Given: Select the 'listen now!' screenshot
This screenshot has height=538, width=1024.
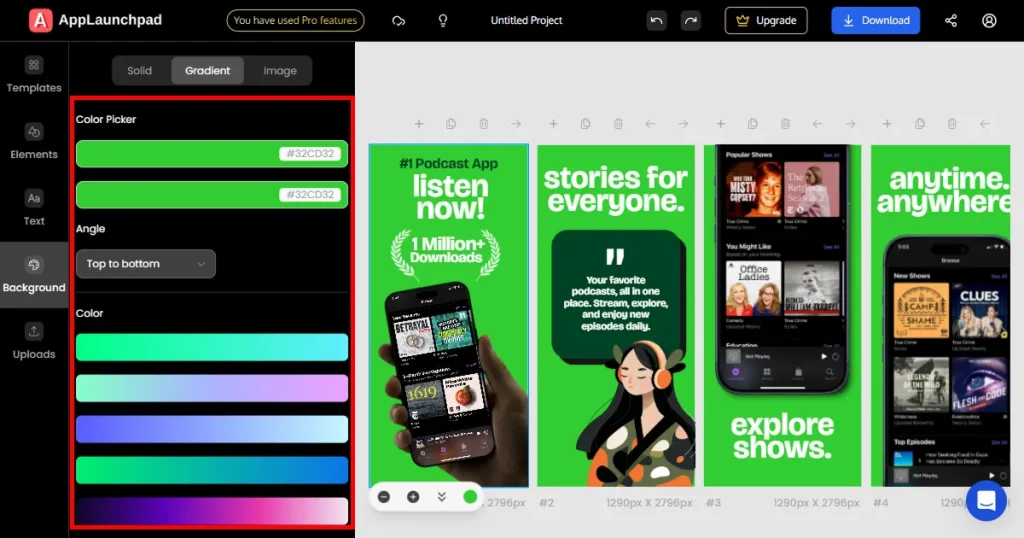Looking at the screenshot, I should click(449, 315).
